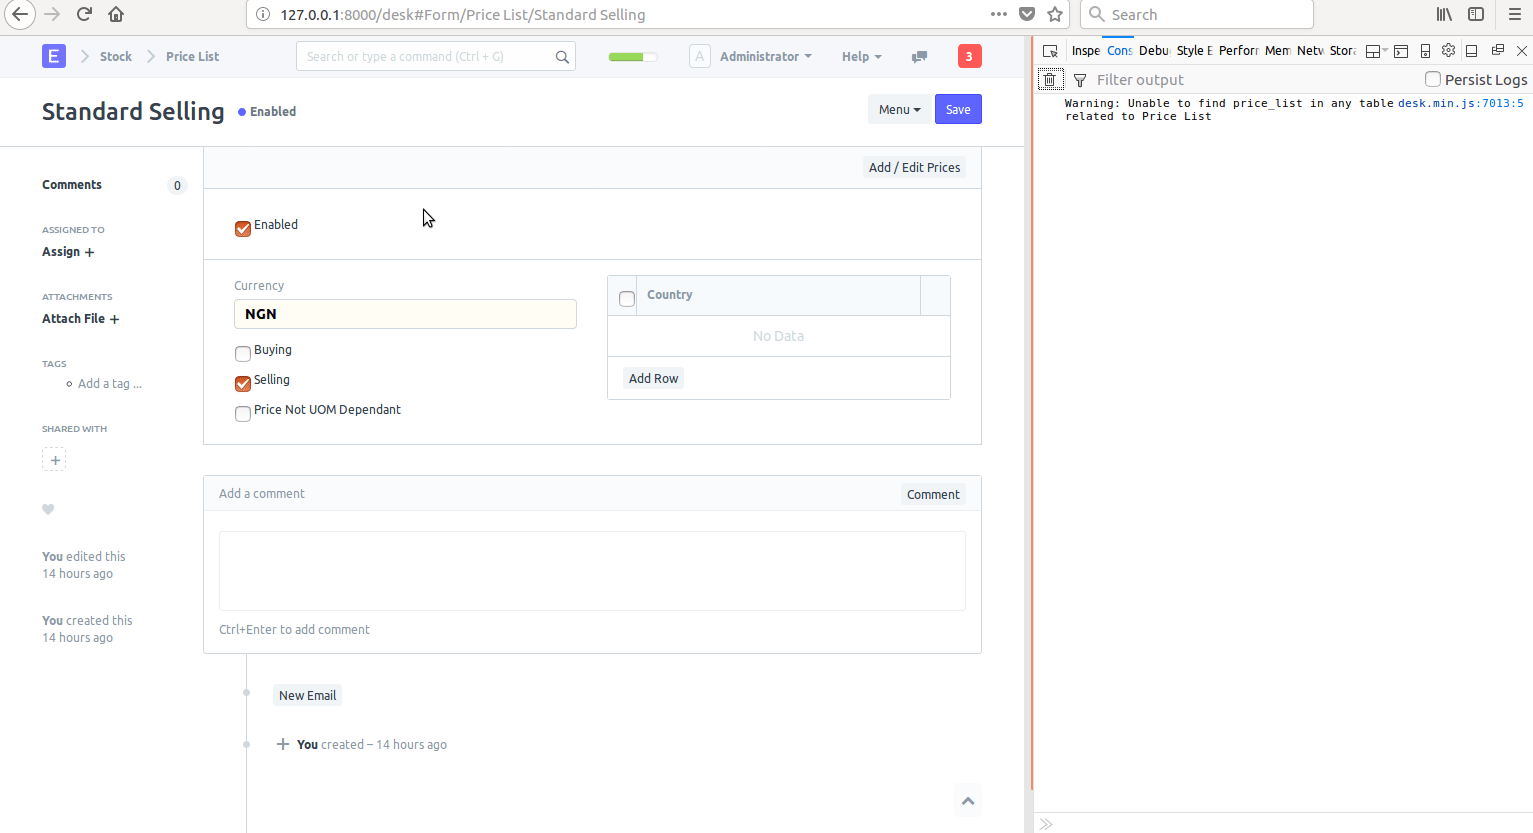Switch to the Debugger devtools tab
Viewport: 1533px width, 833px height.
tap(1154, 51)
